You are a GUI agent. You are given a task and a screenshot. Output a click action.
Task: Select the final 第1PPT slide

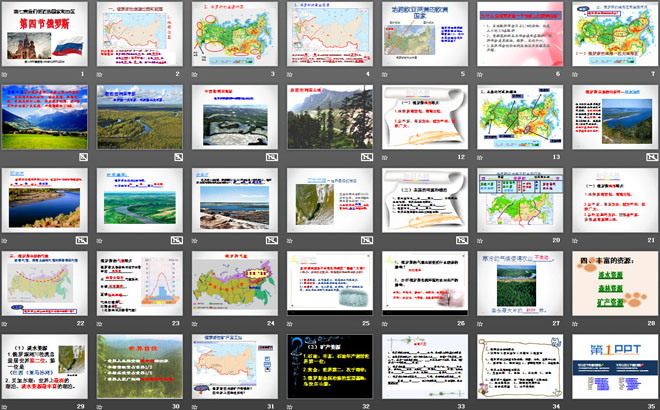pyautogui.click(x=612, y=365)
